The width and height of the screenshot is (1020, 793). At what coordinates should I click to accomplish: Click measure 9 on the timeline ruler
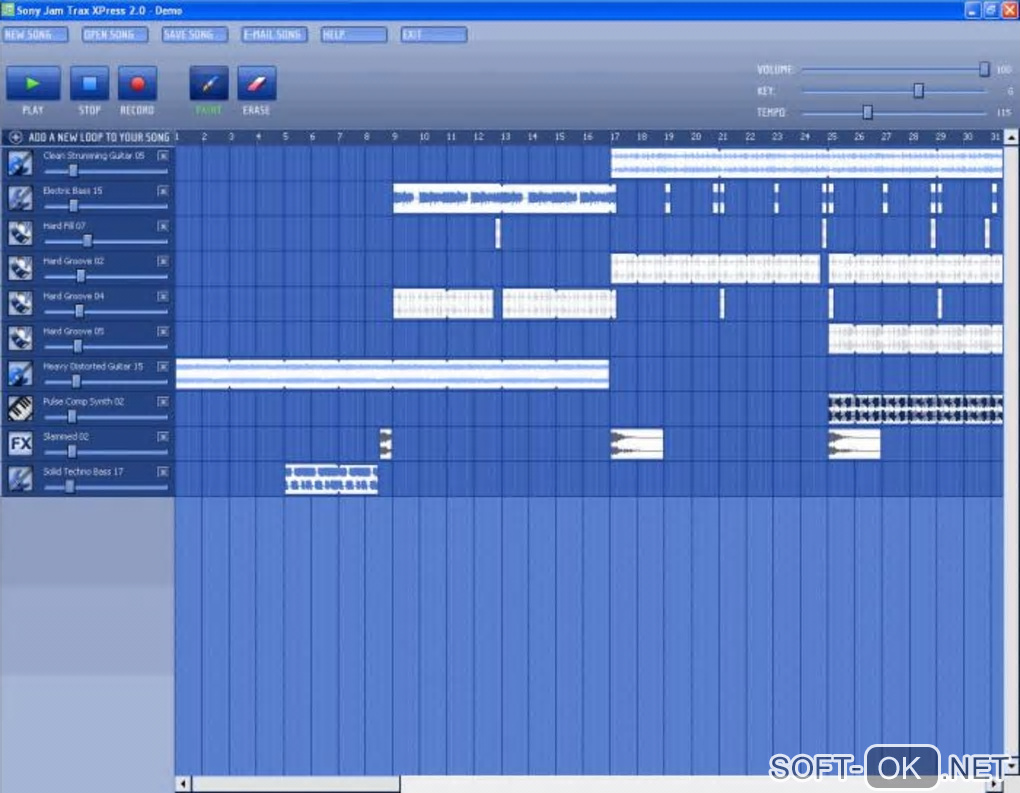(395, 137)
